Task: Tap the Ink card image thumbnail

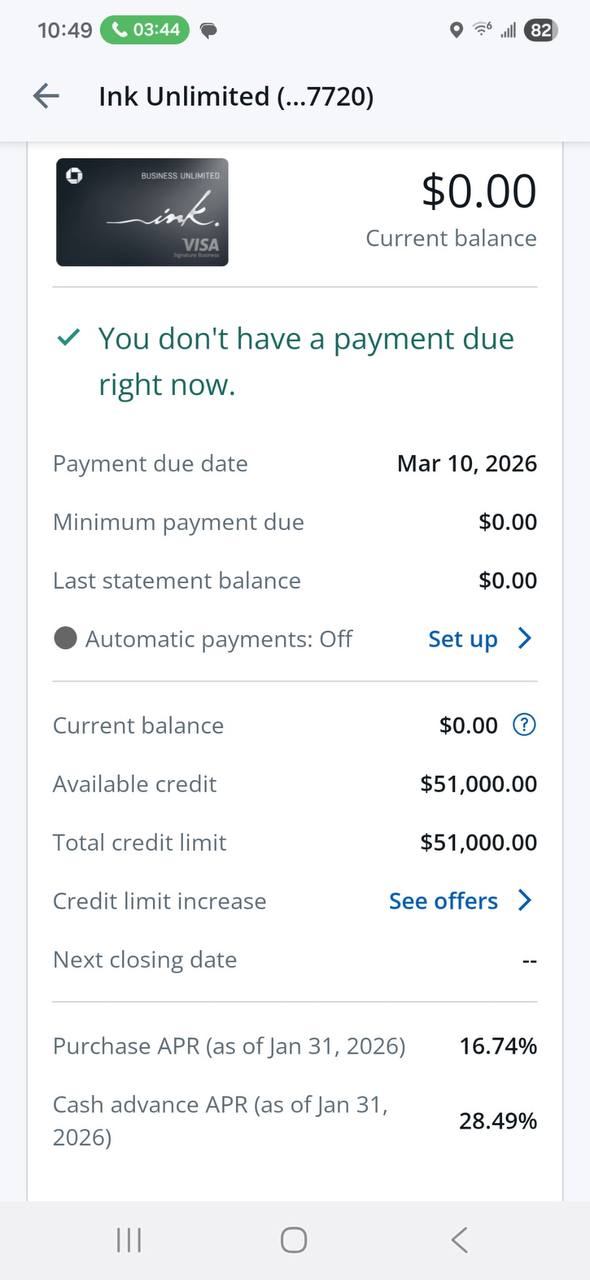Action: (x=142, y=212)
